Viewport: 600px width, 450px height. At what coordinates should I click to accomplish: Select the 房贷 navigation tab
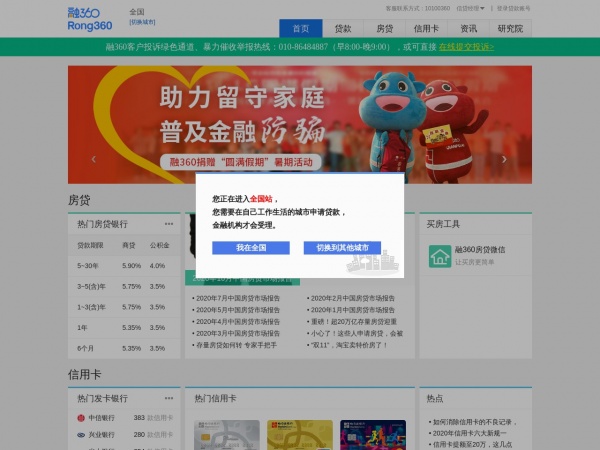click(385, 28)
